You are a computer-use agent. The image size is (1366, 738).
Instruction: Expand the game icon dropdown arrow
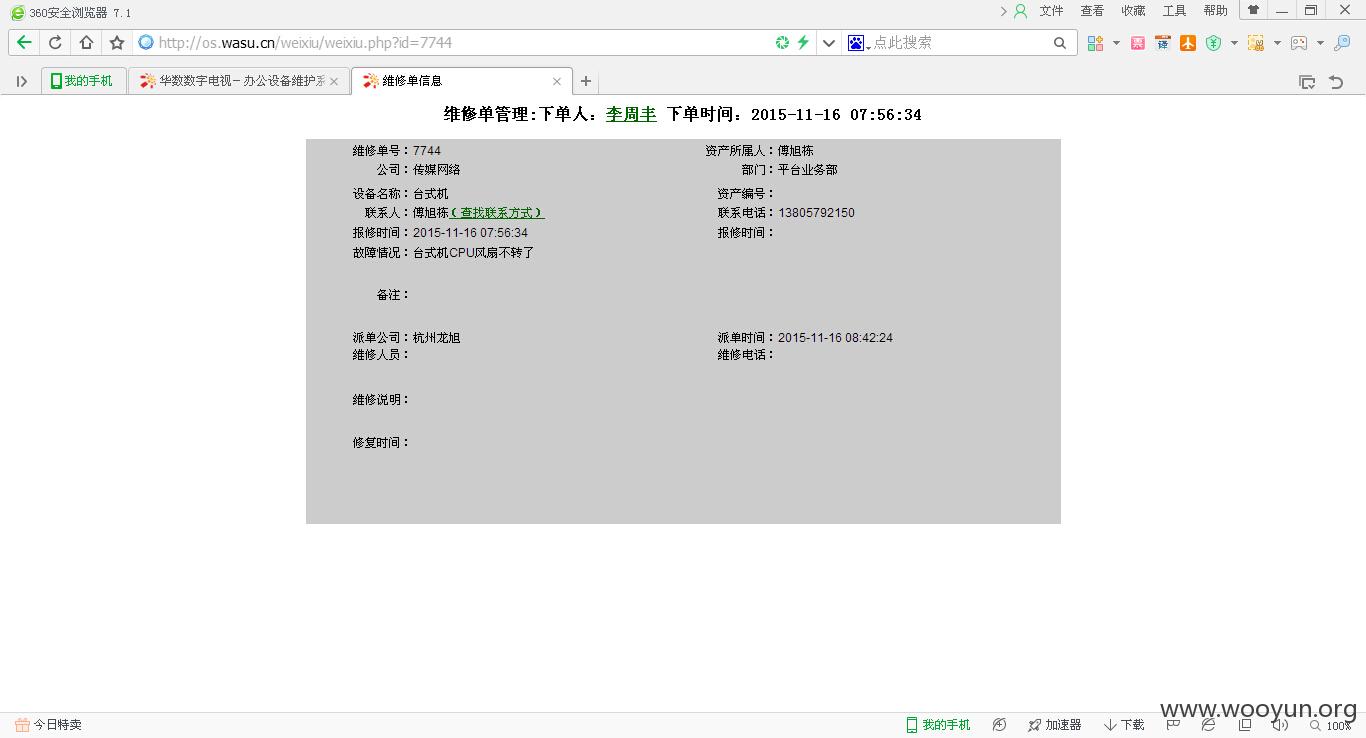[x=1320, y=43]
